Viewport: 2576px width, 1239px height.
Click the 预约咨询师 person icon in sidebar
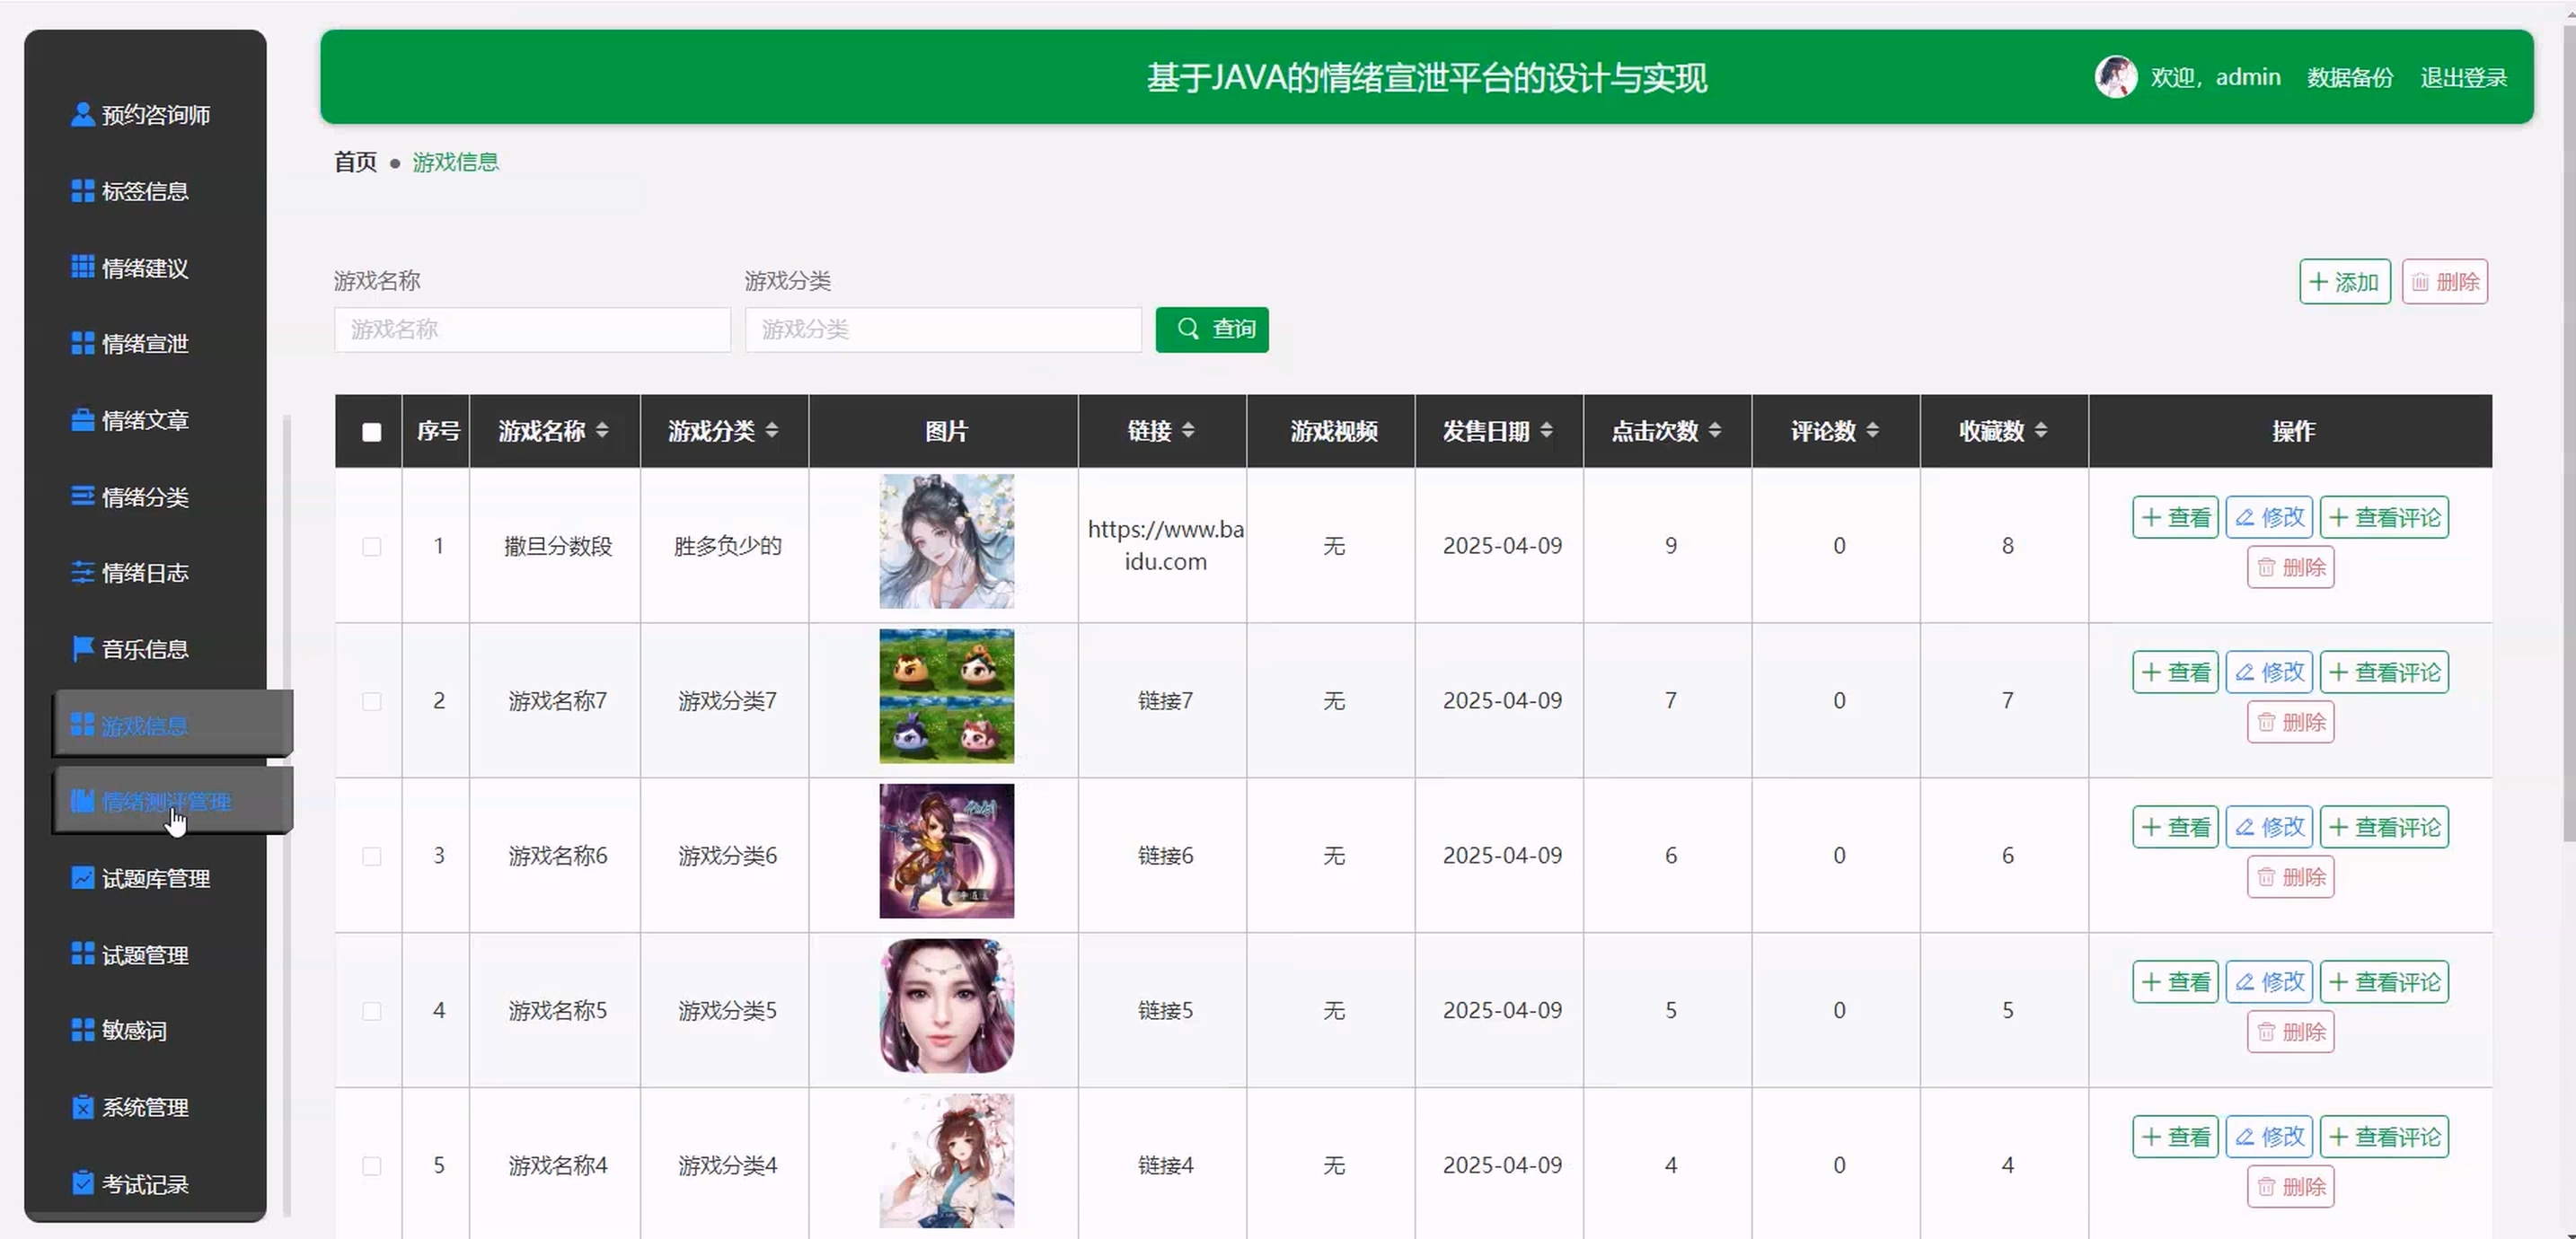(x=83, y=115)
